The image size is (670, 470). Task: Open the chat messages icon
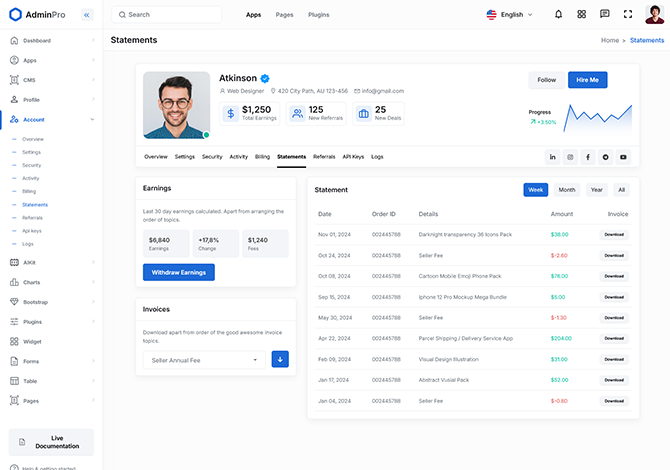[x=604, y=15]
